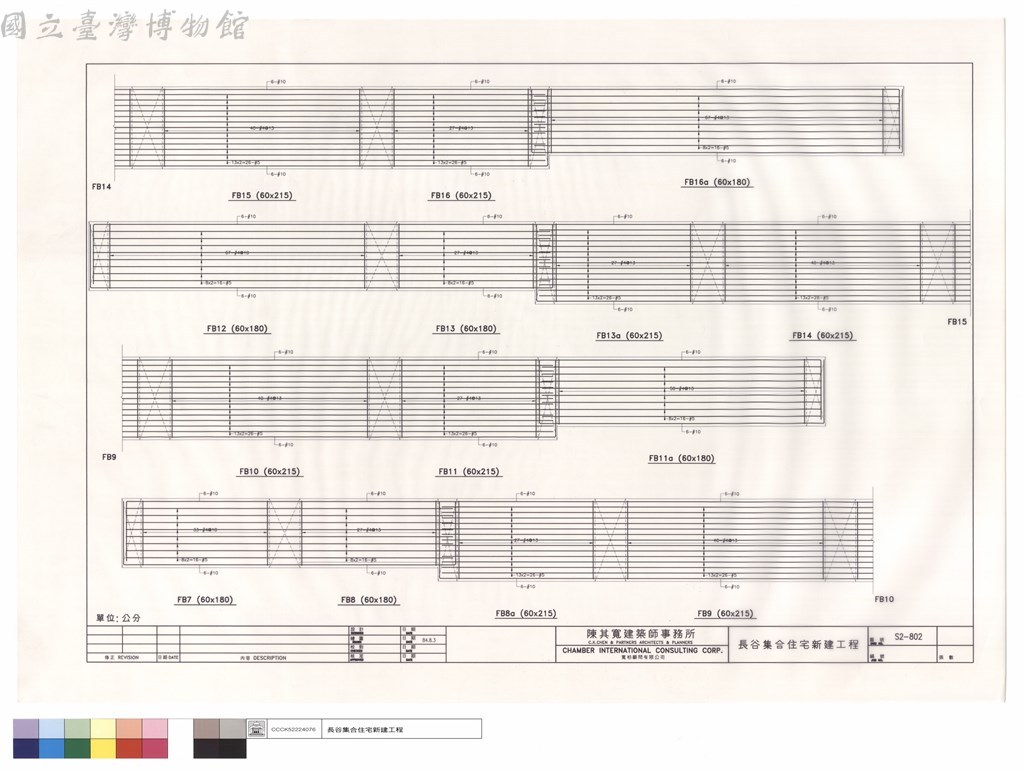Click the FB11a (60x180) beam label
Image resolution: width=1024 pixels, height=772 pixels.
(x=681, y=458)
